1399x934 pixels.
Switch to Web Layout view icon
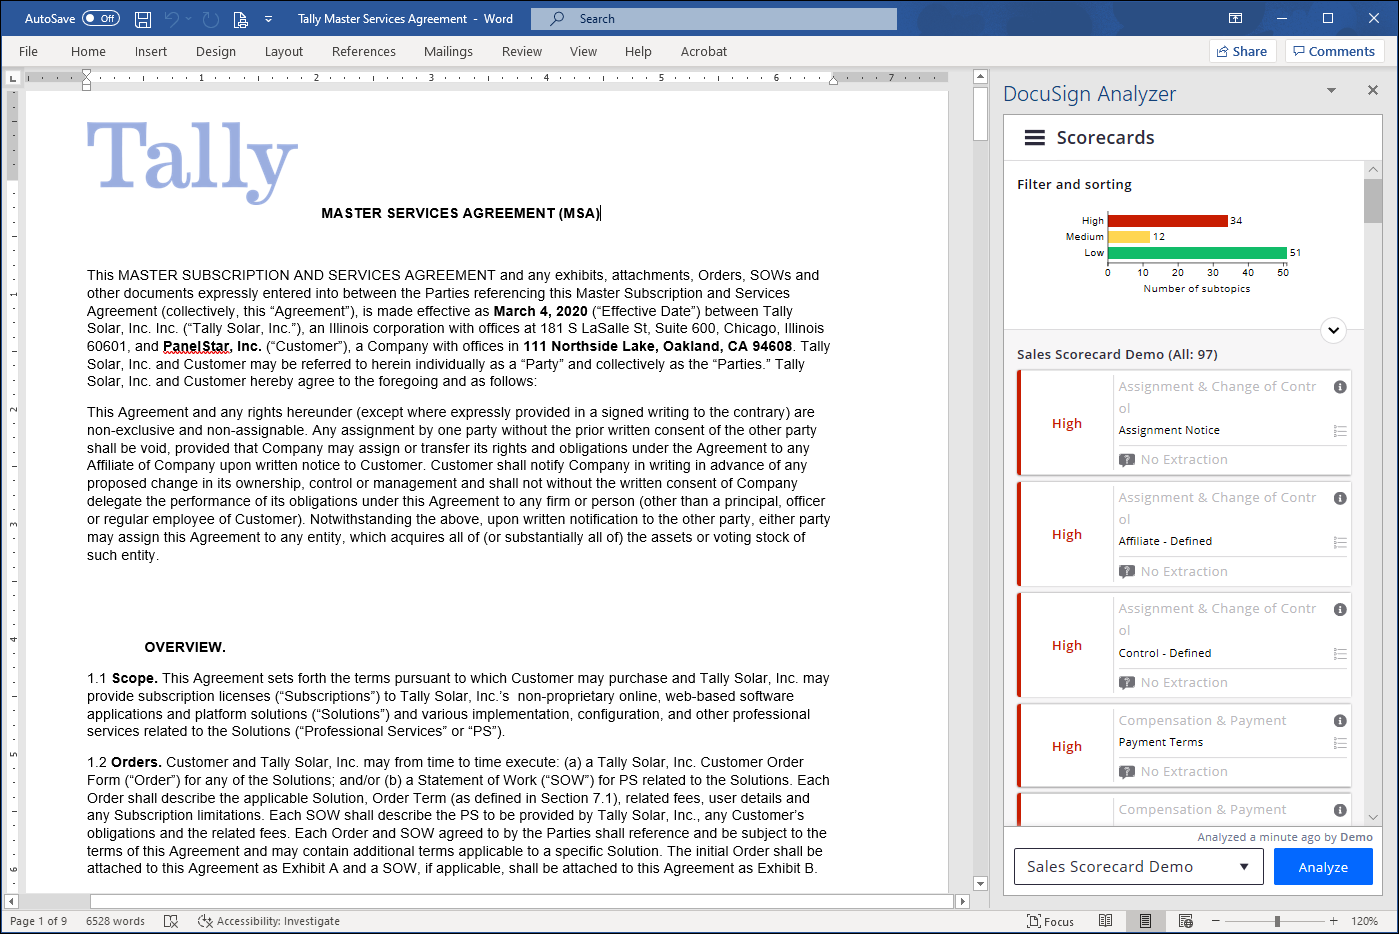(x=1185, y=921)
